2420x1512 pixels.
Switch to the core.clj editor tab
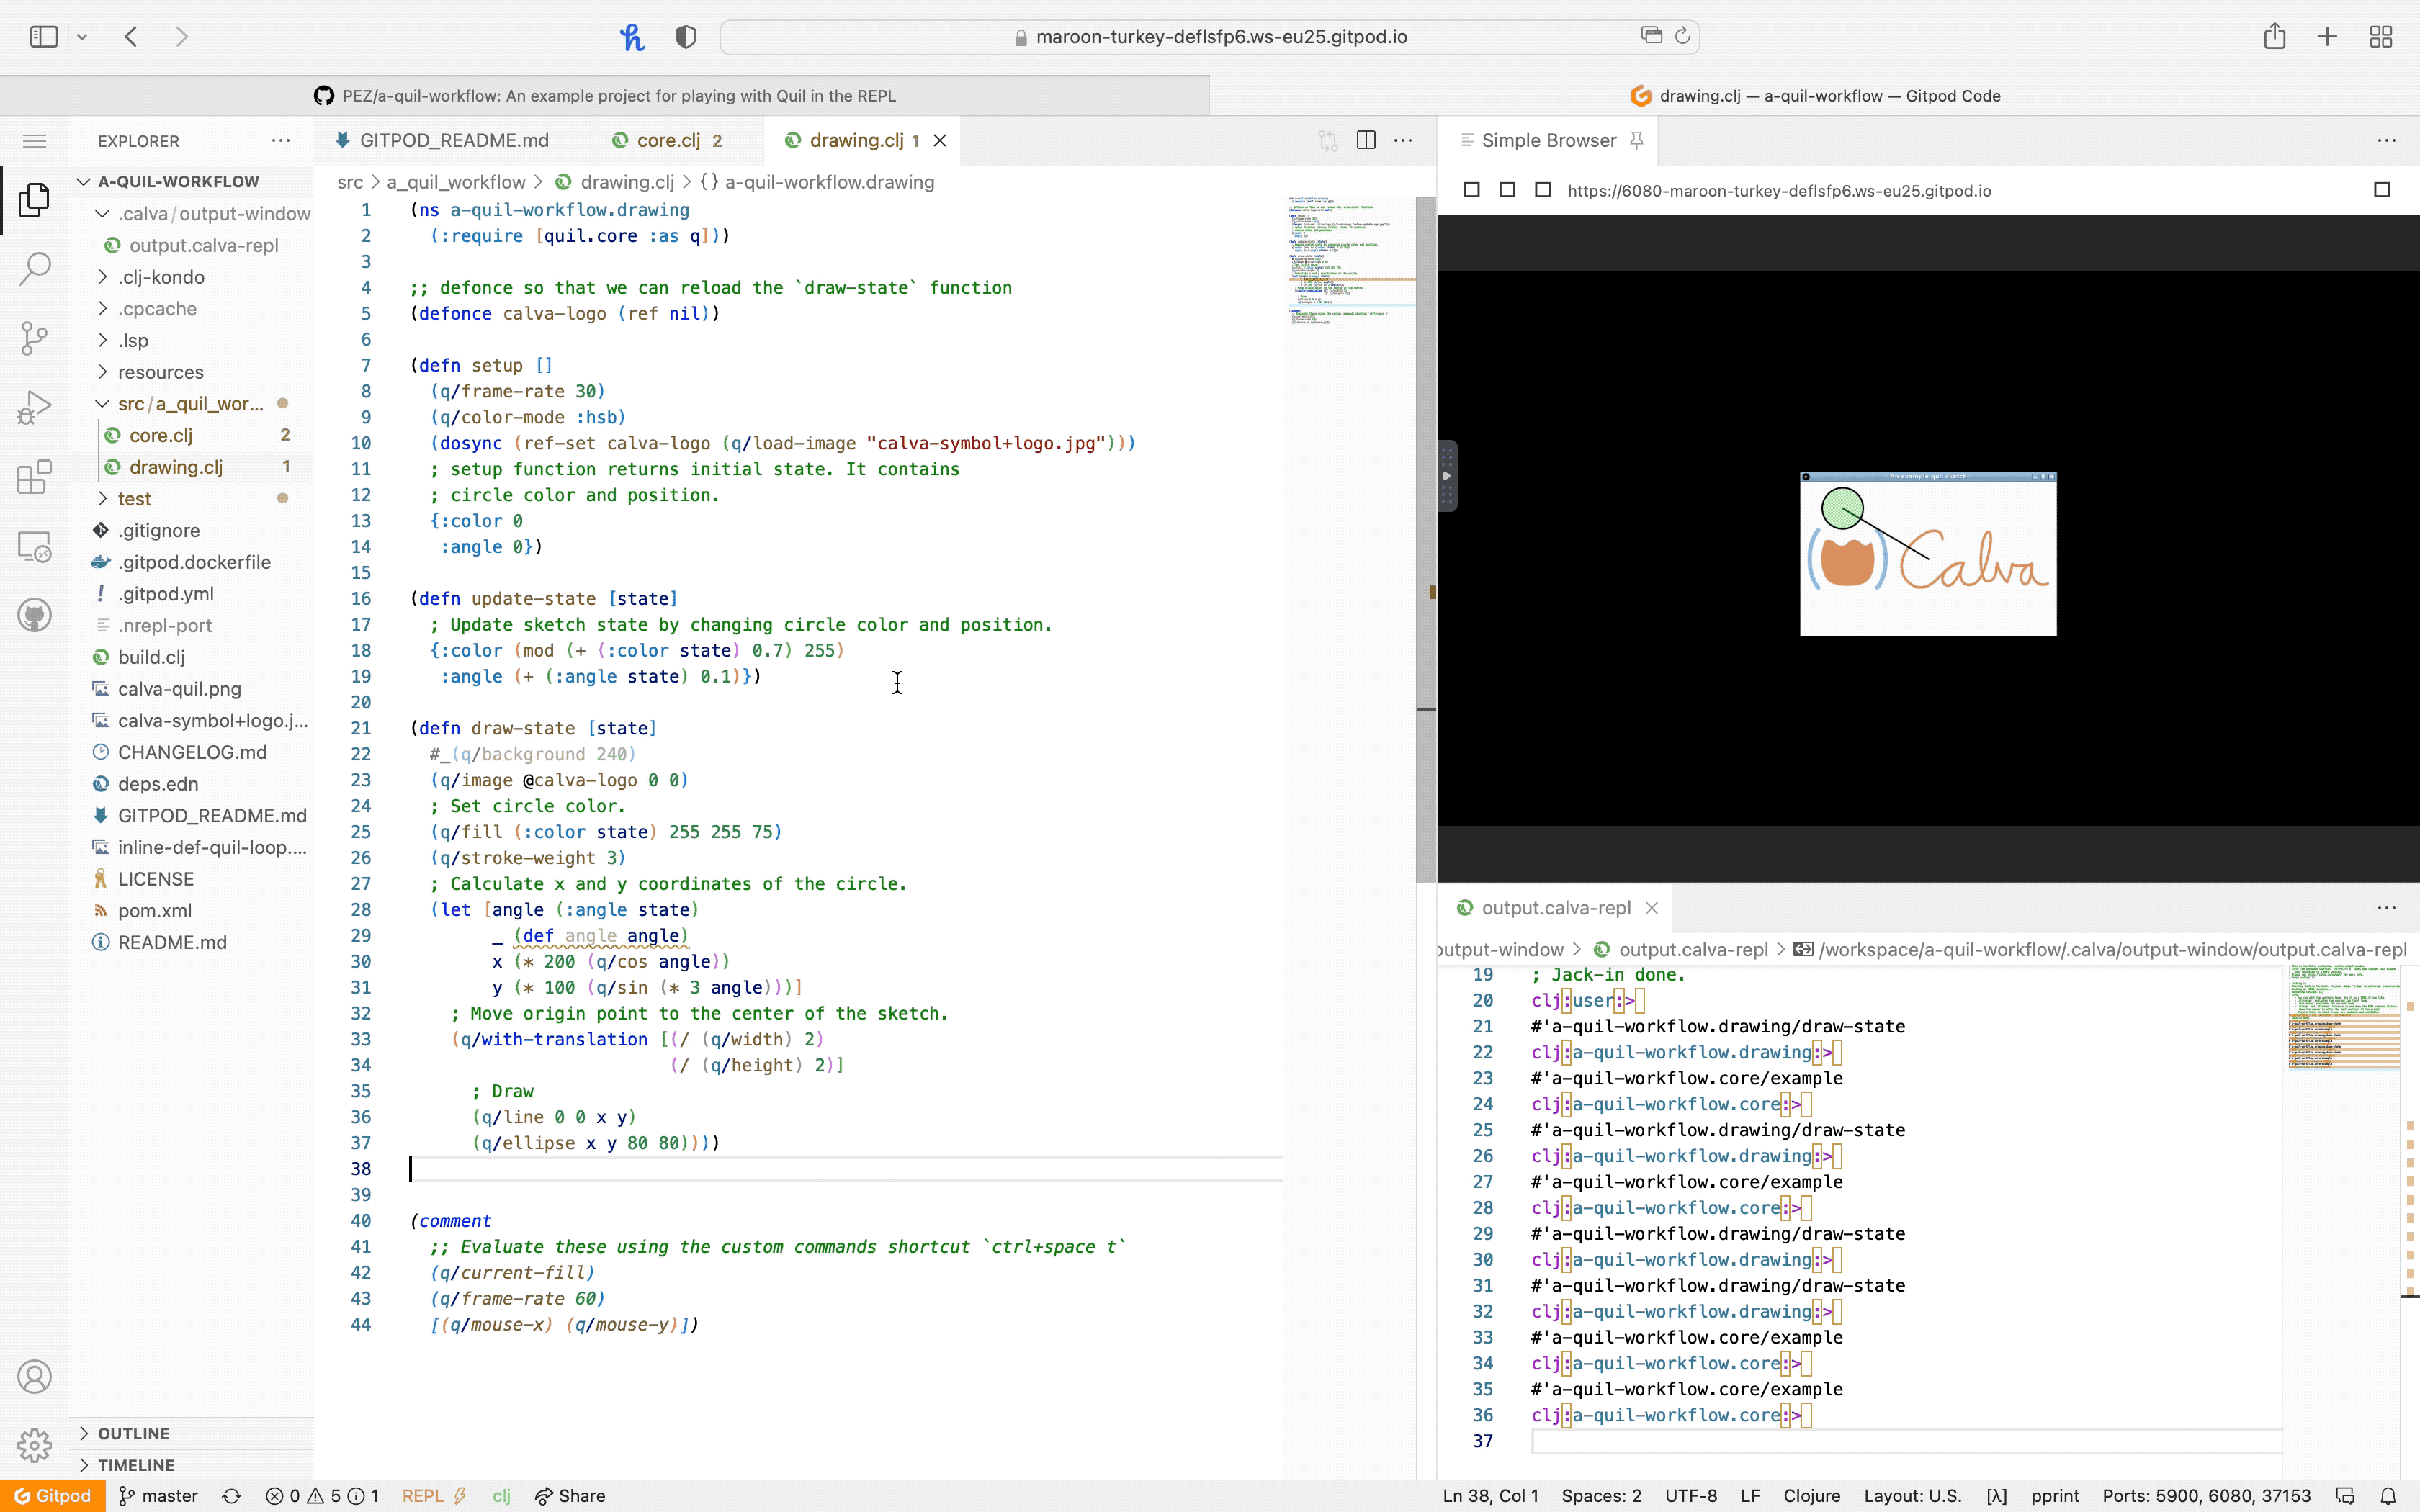click(x=668, y=140)
